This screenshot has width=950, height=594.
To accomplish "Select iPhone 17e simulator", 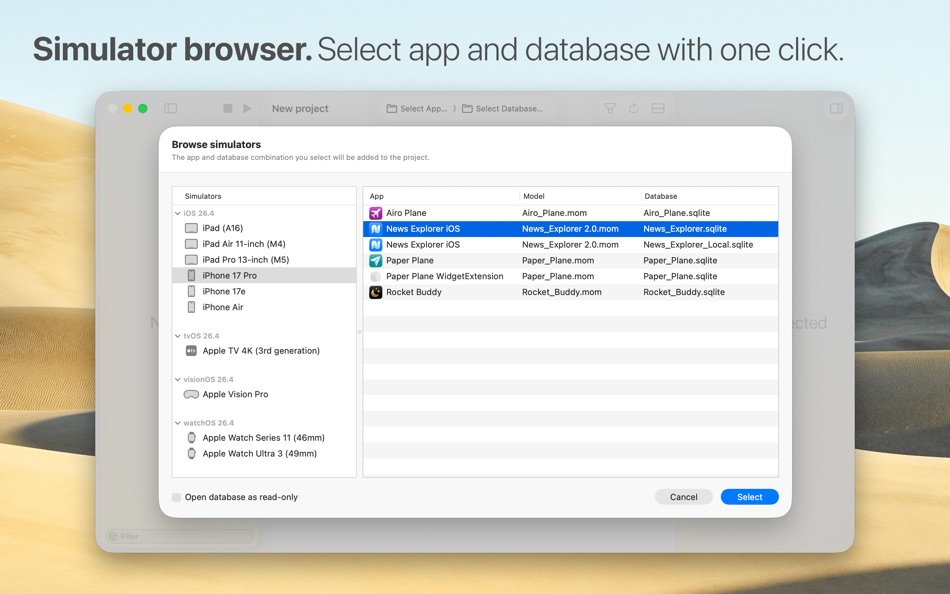I will pyautogui.click(x=264, y=291).
